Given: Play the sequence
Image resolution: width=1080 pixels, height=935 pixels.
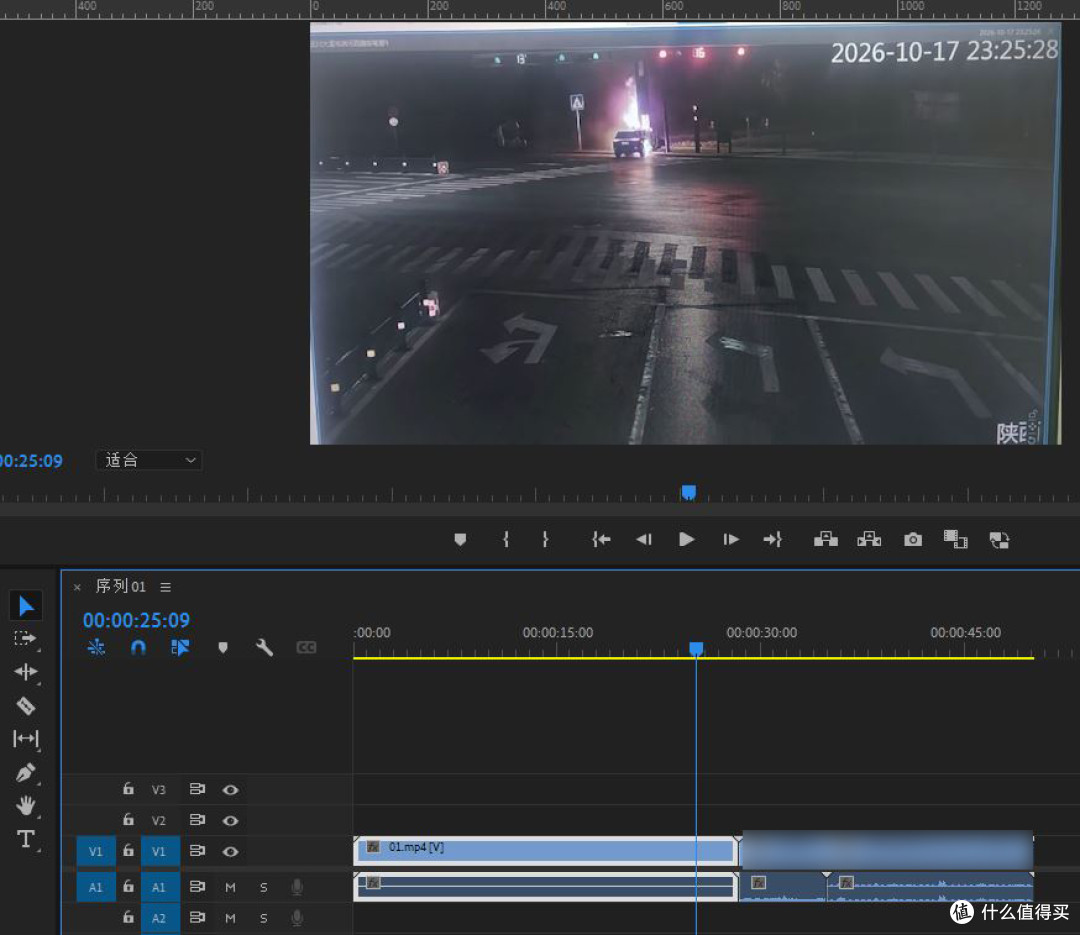Looking at the screenshot, I should [x=687, y=540].
